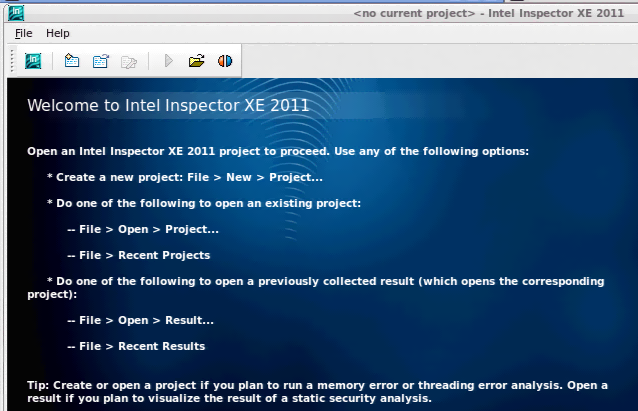Click the 'File > Recent Results' line
The width and height of the screenshot is (638, 411).
[136, 346]
